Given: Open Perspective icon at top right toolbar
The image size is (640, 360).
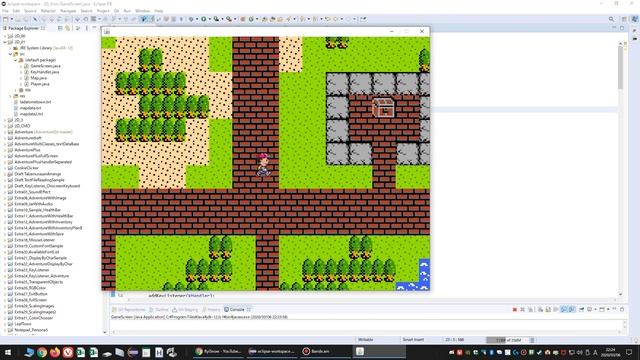Looking at the screenshot, I should [x=624, y=19].
